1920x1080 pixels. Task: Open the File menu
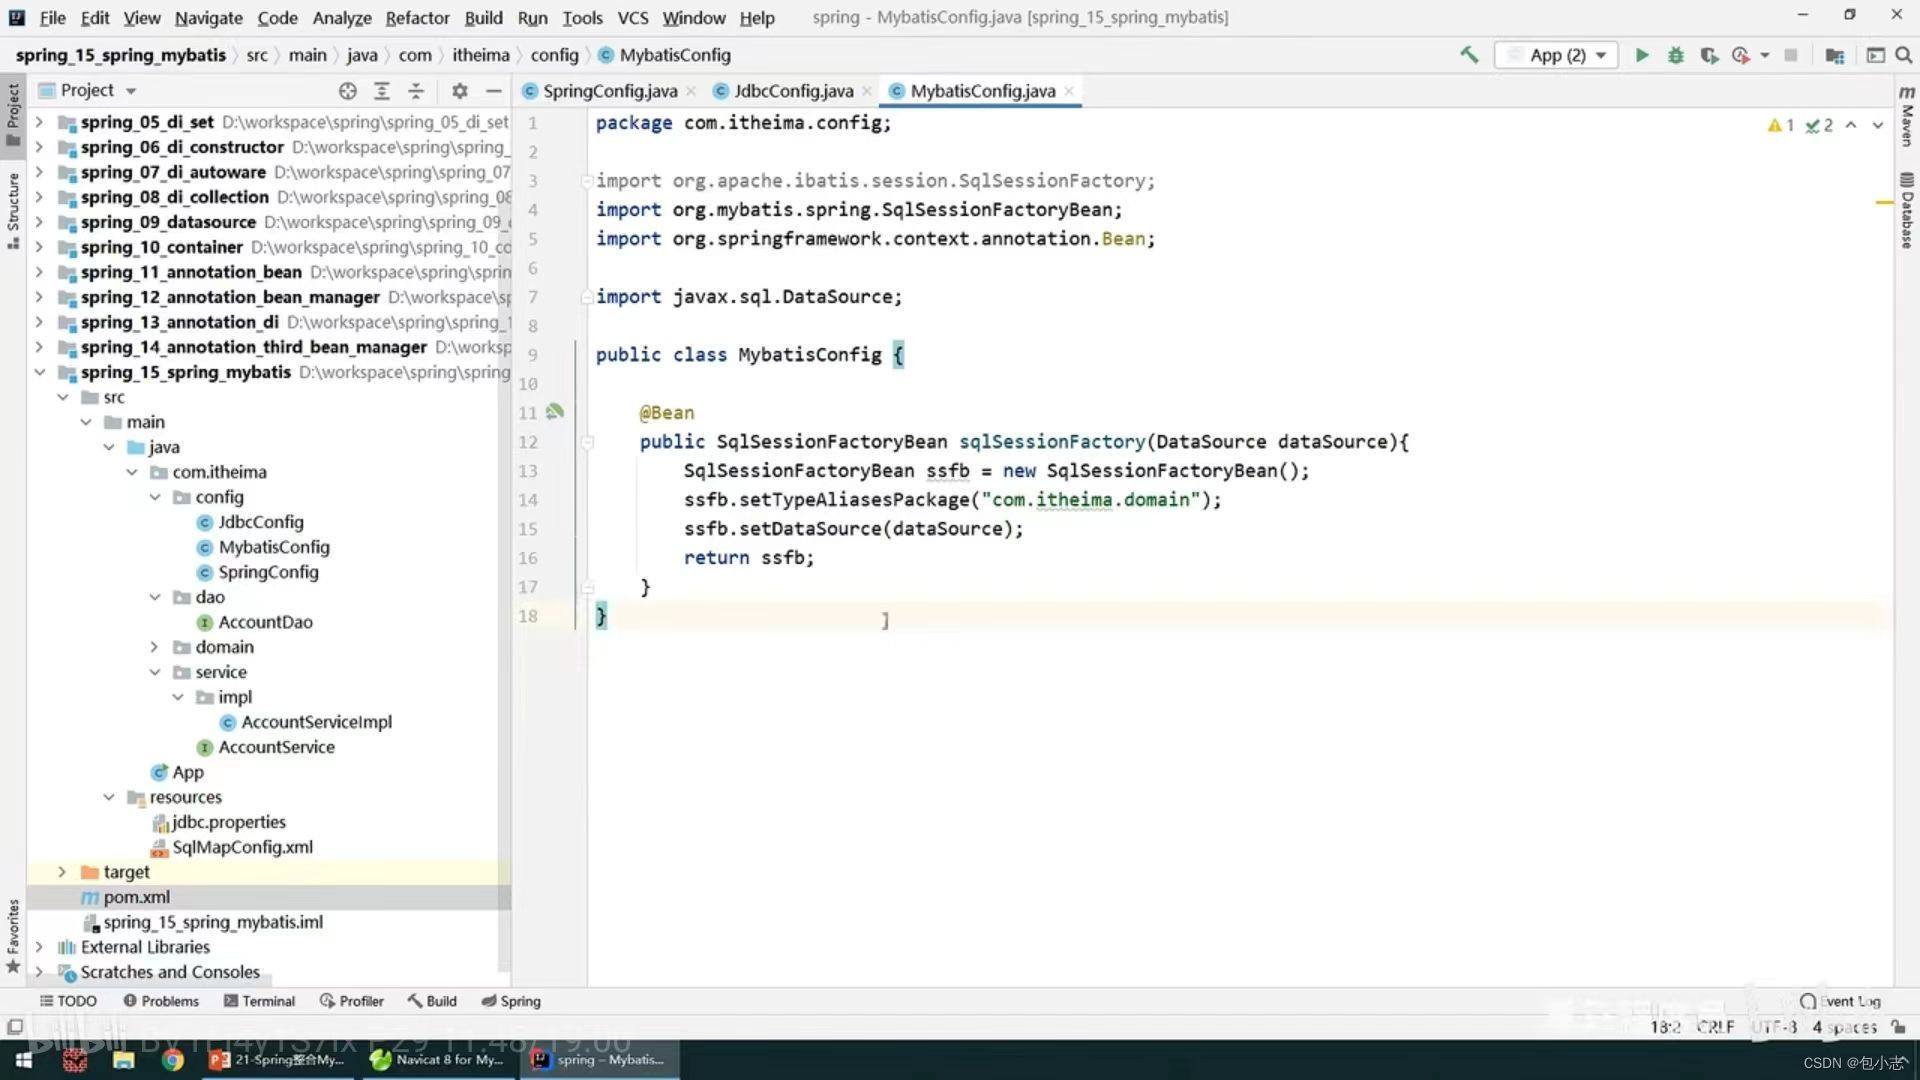click(52, 17)
